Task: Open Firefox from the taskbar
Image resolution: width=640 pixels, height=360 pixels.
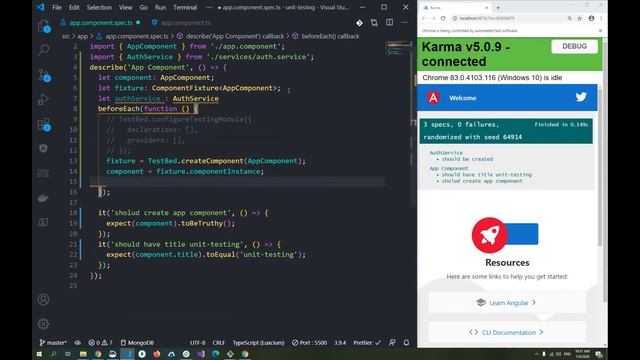Action: (156, 354)
